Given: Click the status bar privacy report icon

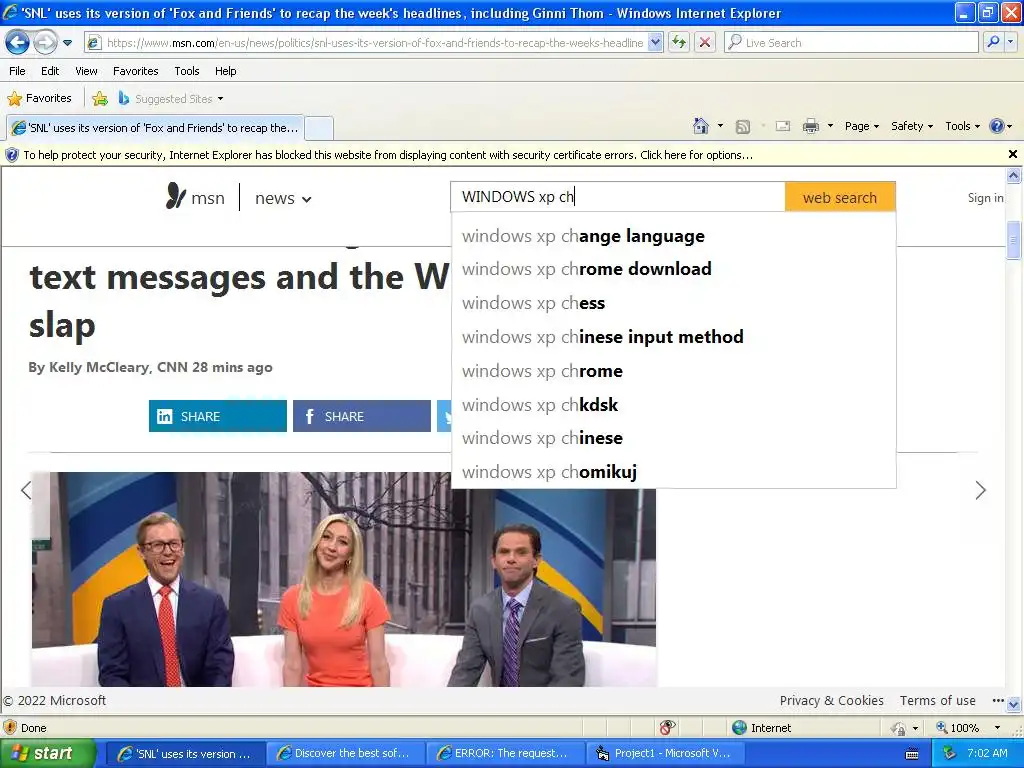Looking at the screenshot, I should click(x=667, y=728).
